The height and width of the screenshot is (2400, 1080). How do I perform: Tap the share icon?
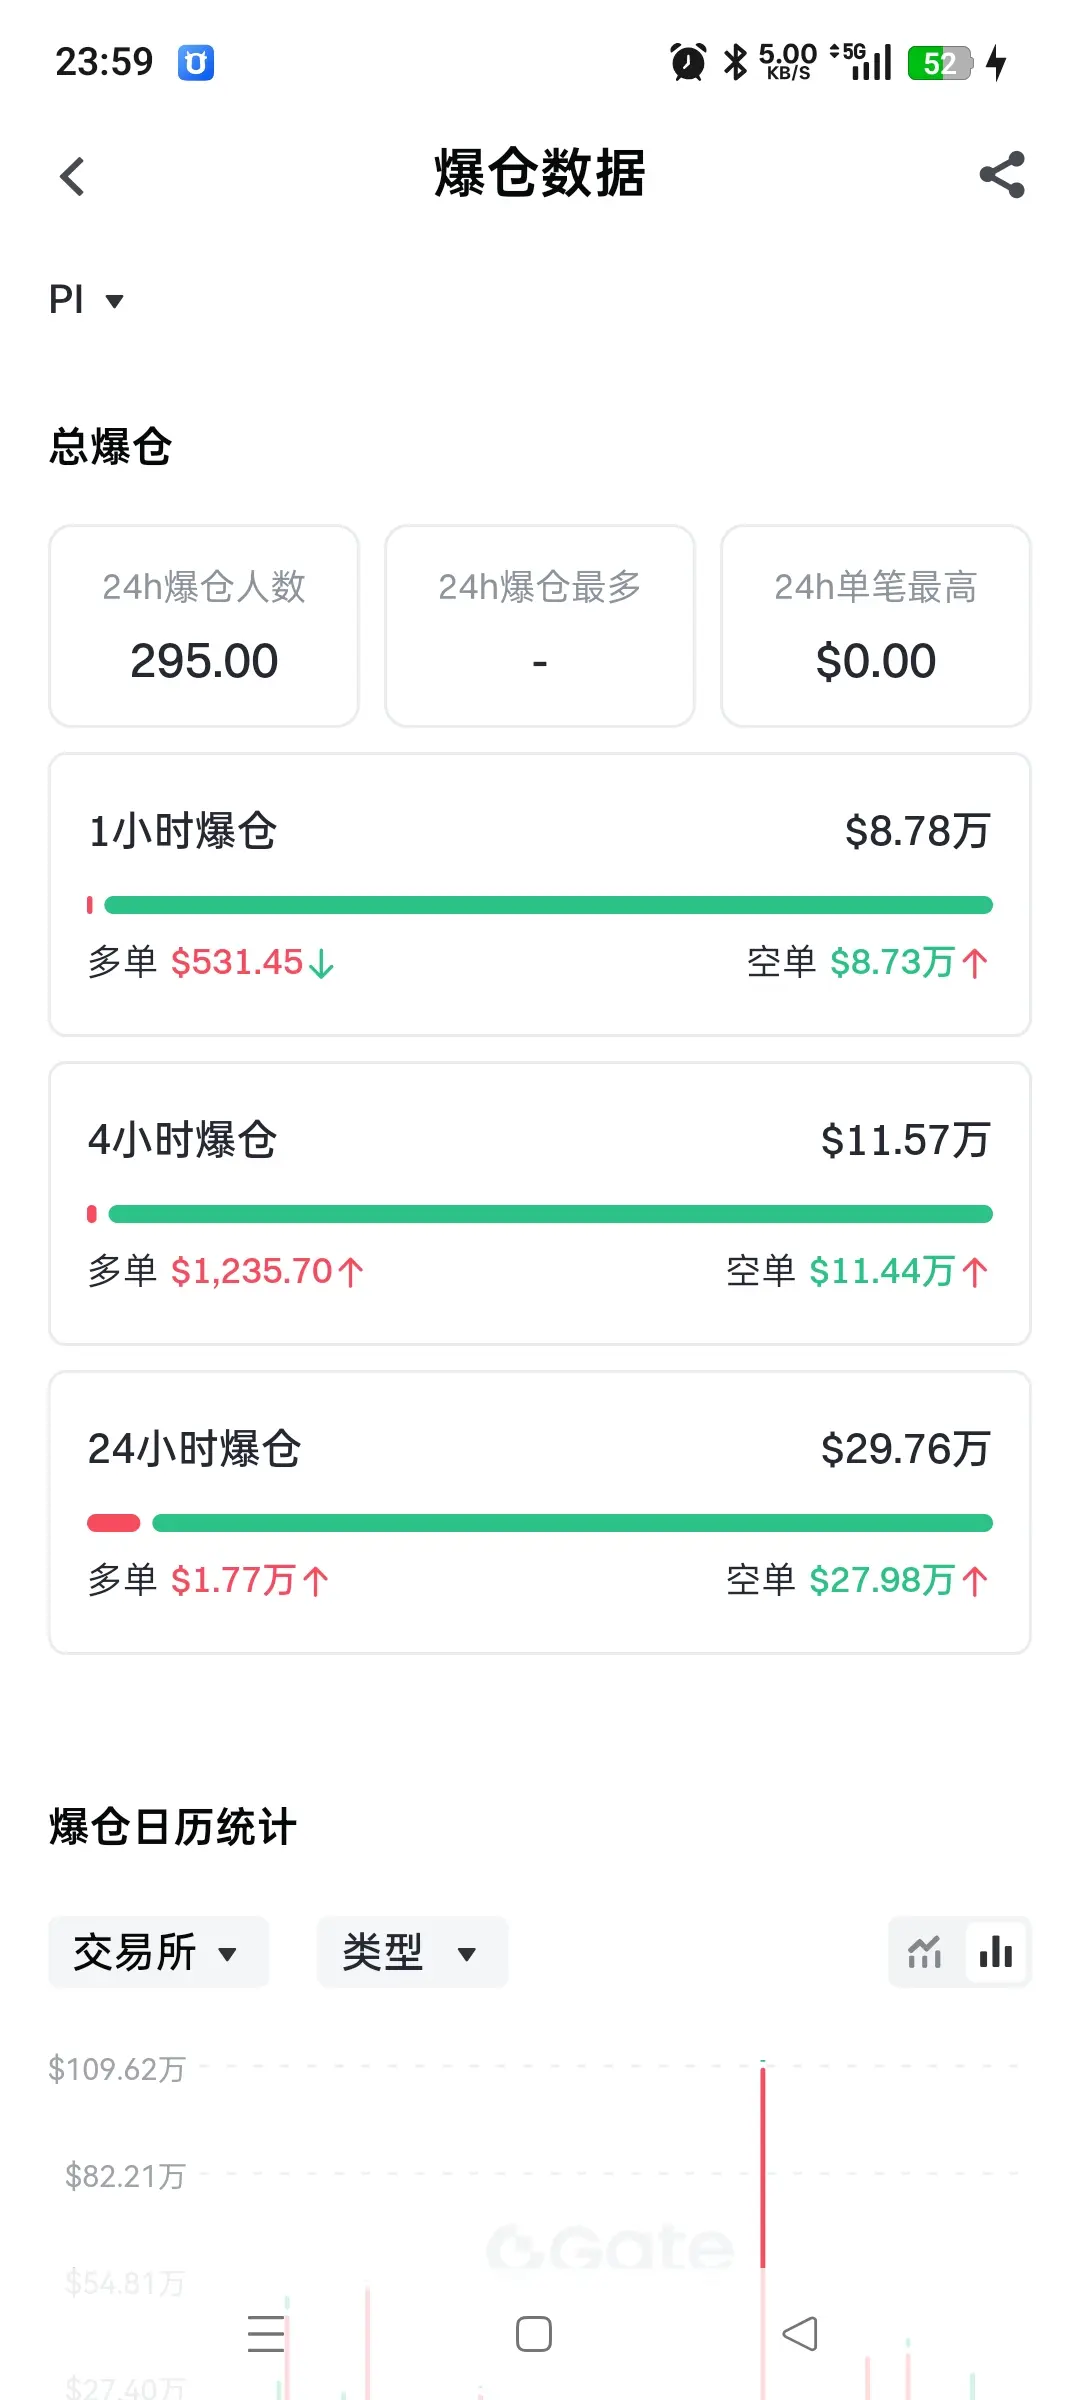pyautogui.click(x=1002, y=175)
